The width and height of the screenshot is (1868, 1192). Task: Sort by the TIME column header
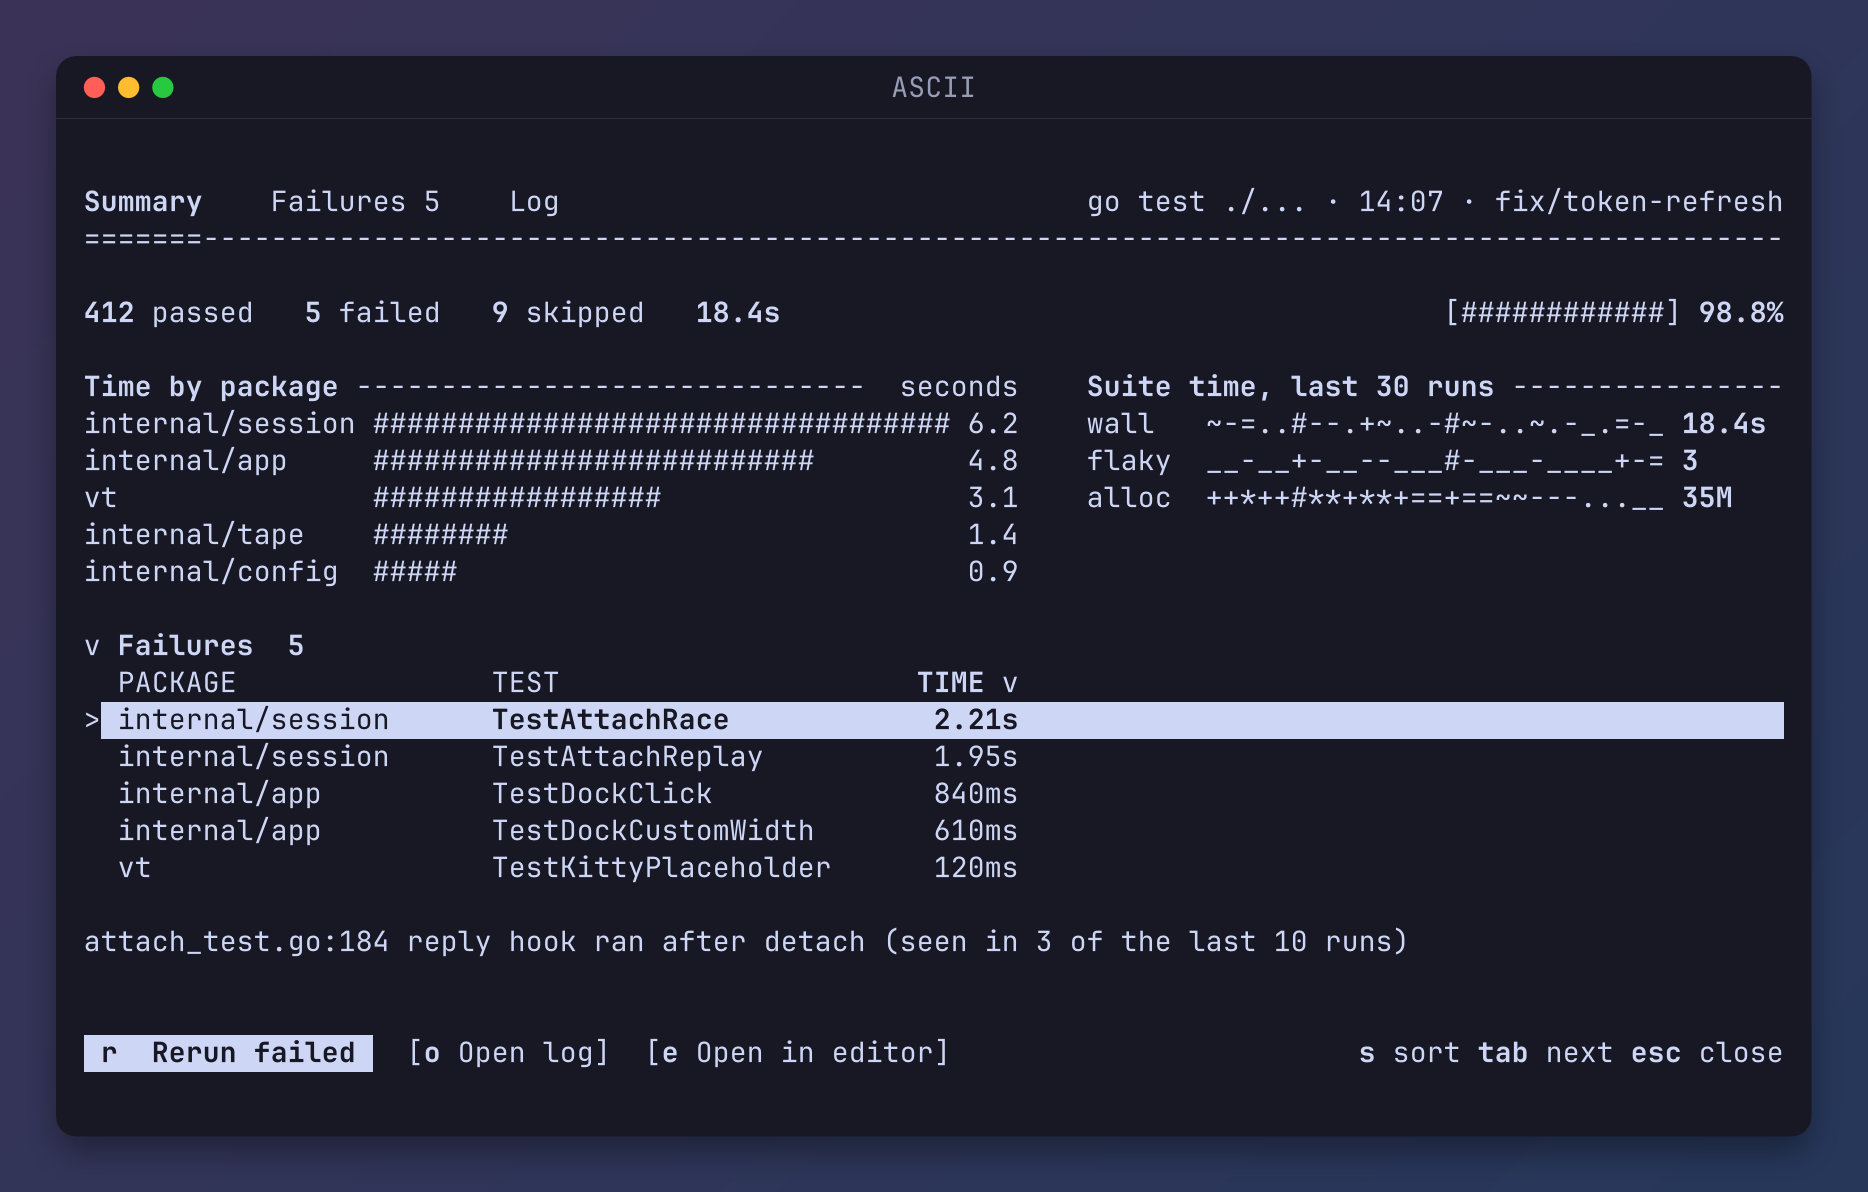tap(967, 683)
